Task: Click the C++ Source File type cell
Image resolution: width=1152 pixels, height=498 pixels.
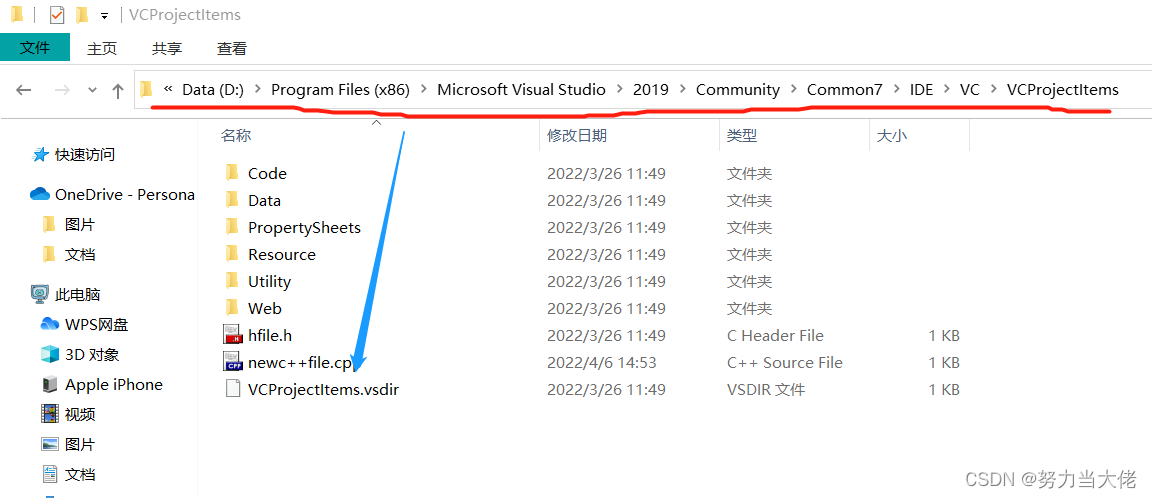Action: 785,363
